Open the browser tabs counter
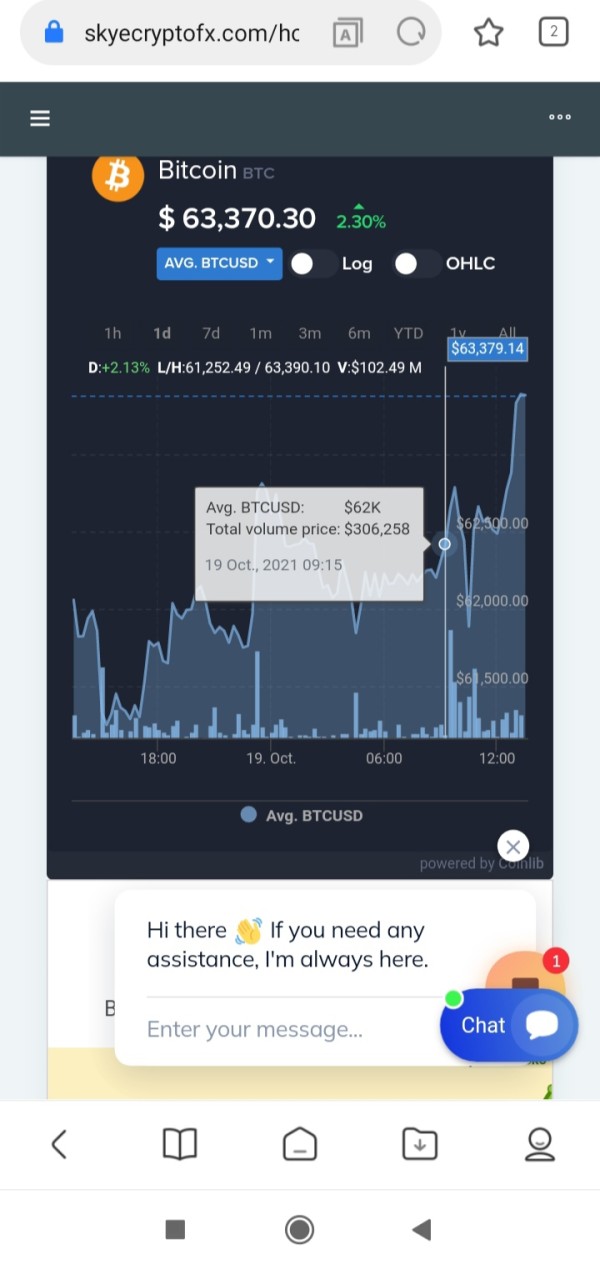The width and height of the screenshot is (600, 1269). 553,32
